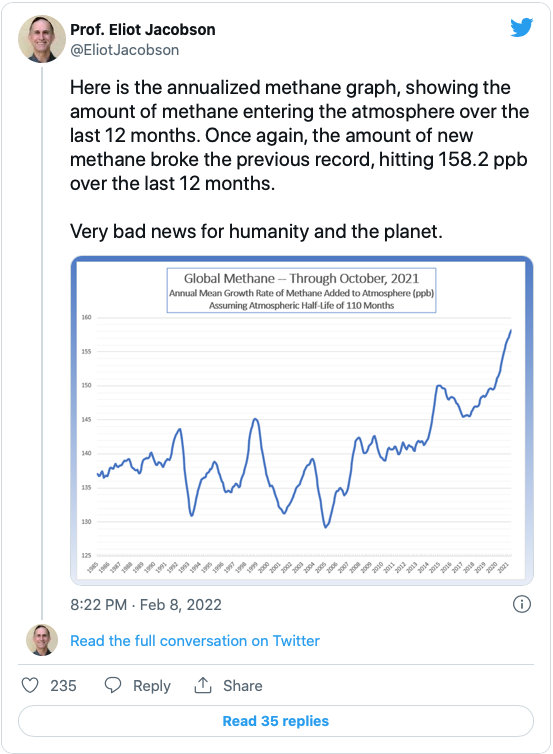Click the Read 35 replies button

[276, 721]
